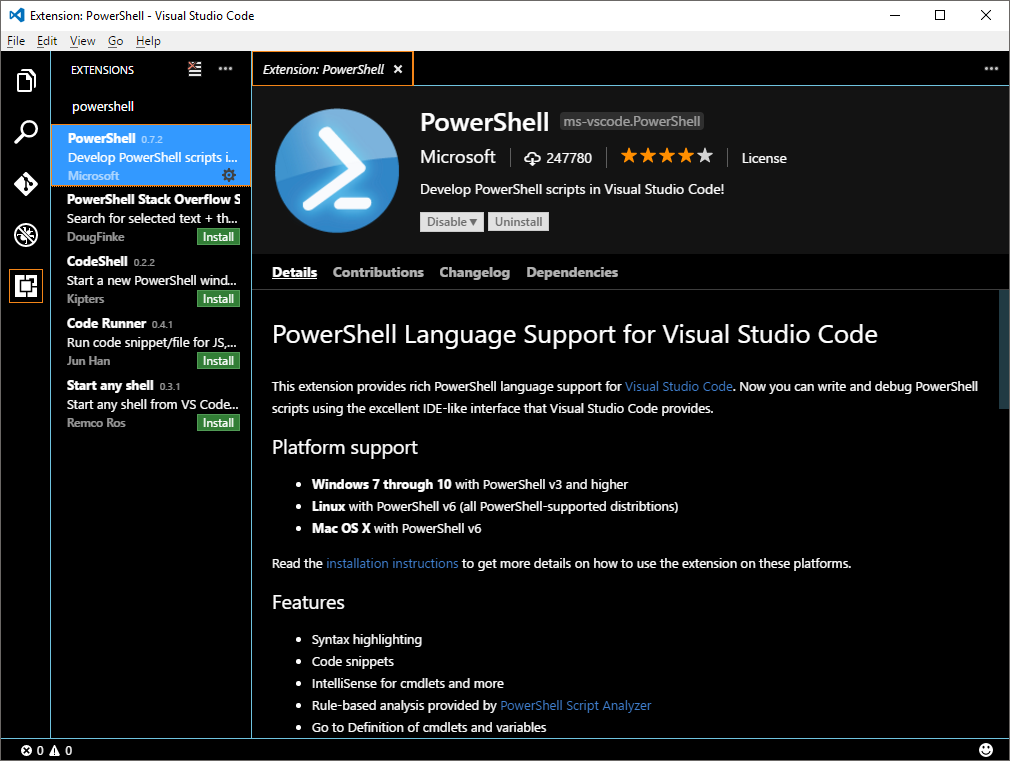This screenshot has height=761, width=1010.
Task: Click the extensions search box with 'powershell'
Action: tap(151, 106)
